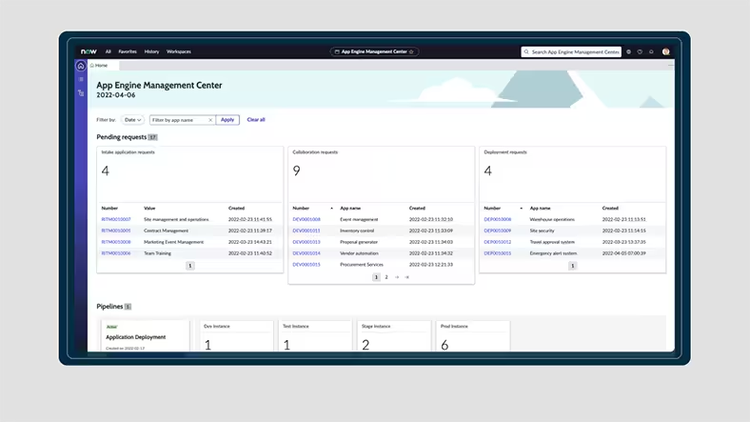Click 'Vendor automation' app name cell
Image resolution: width=750 pixels, height=422 pixels.
[x=359, y=253]
